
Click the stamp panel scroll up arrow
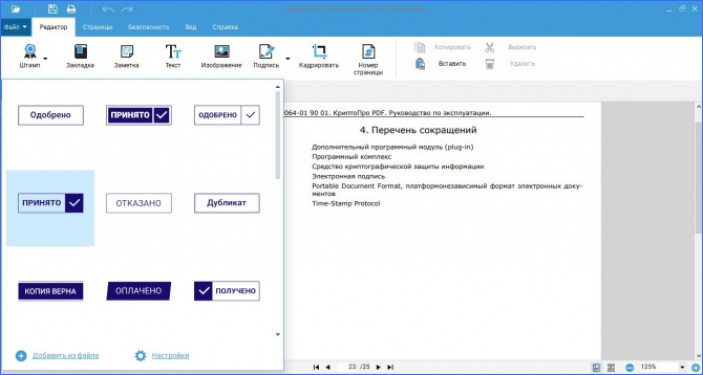coord(278,87)
